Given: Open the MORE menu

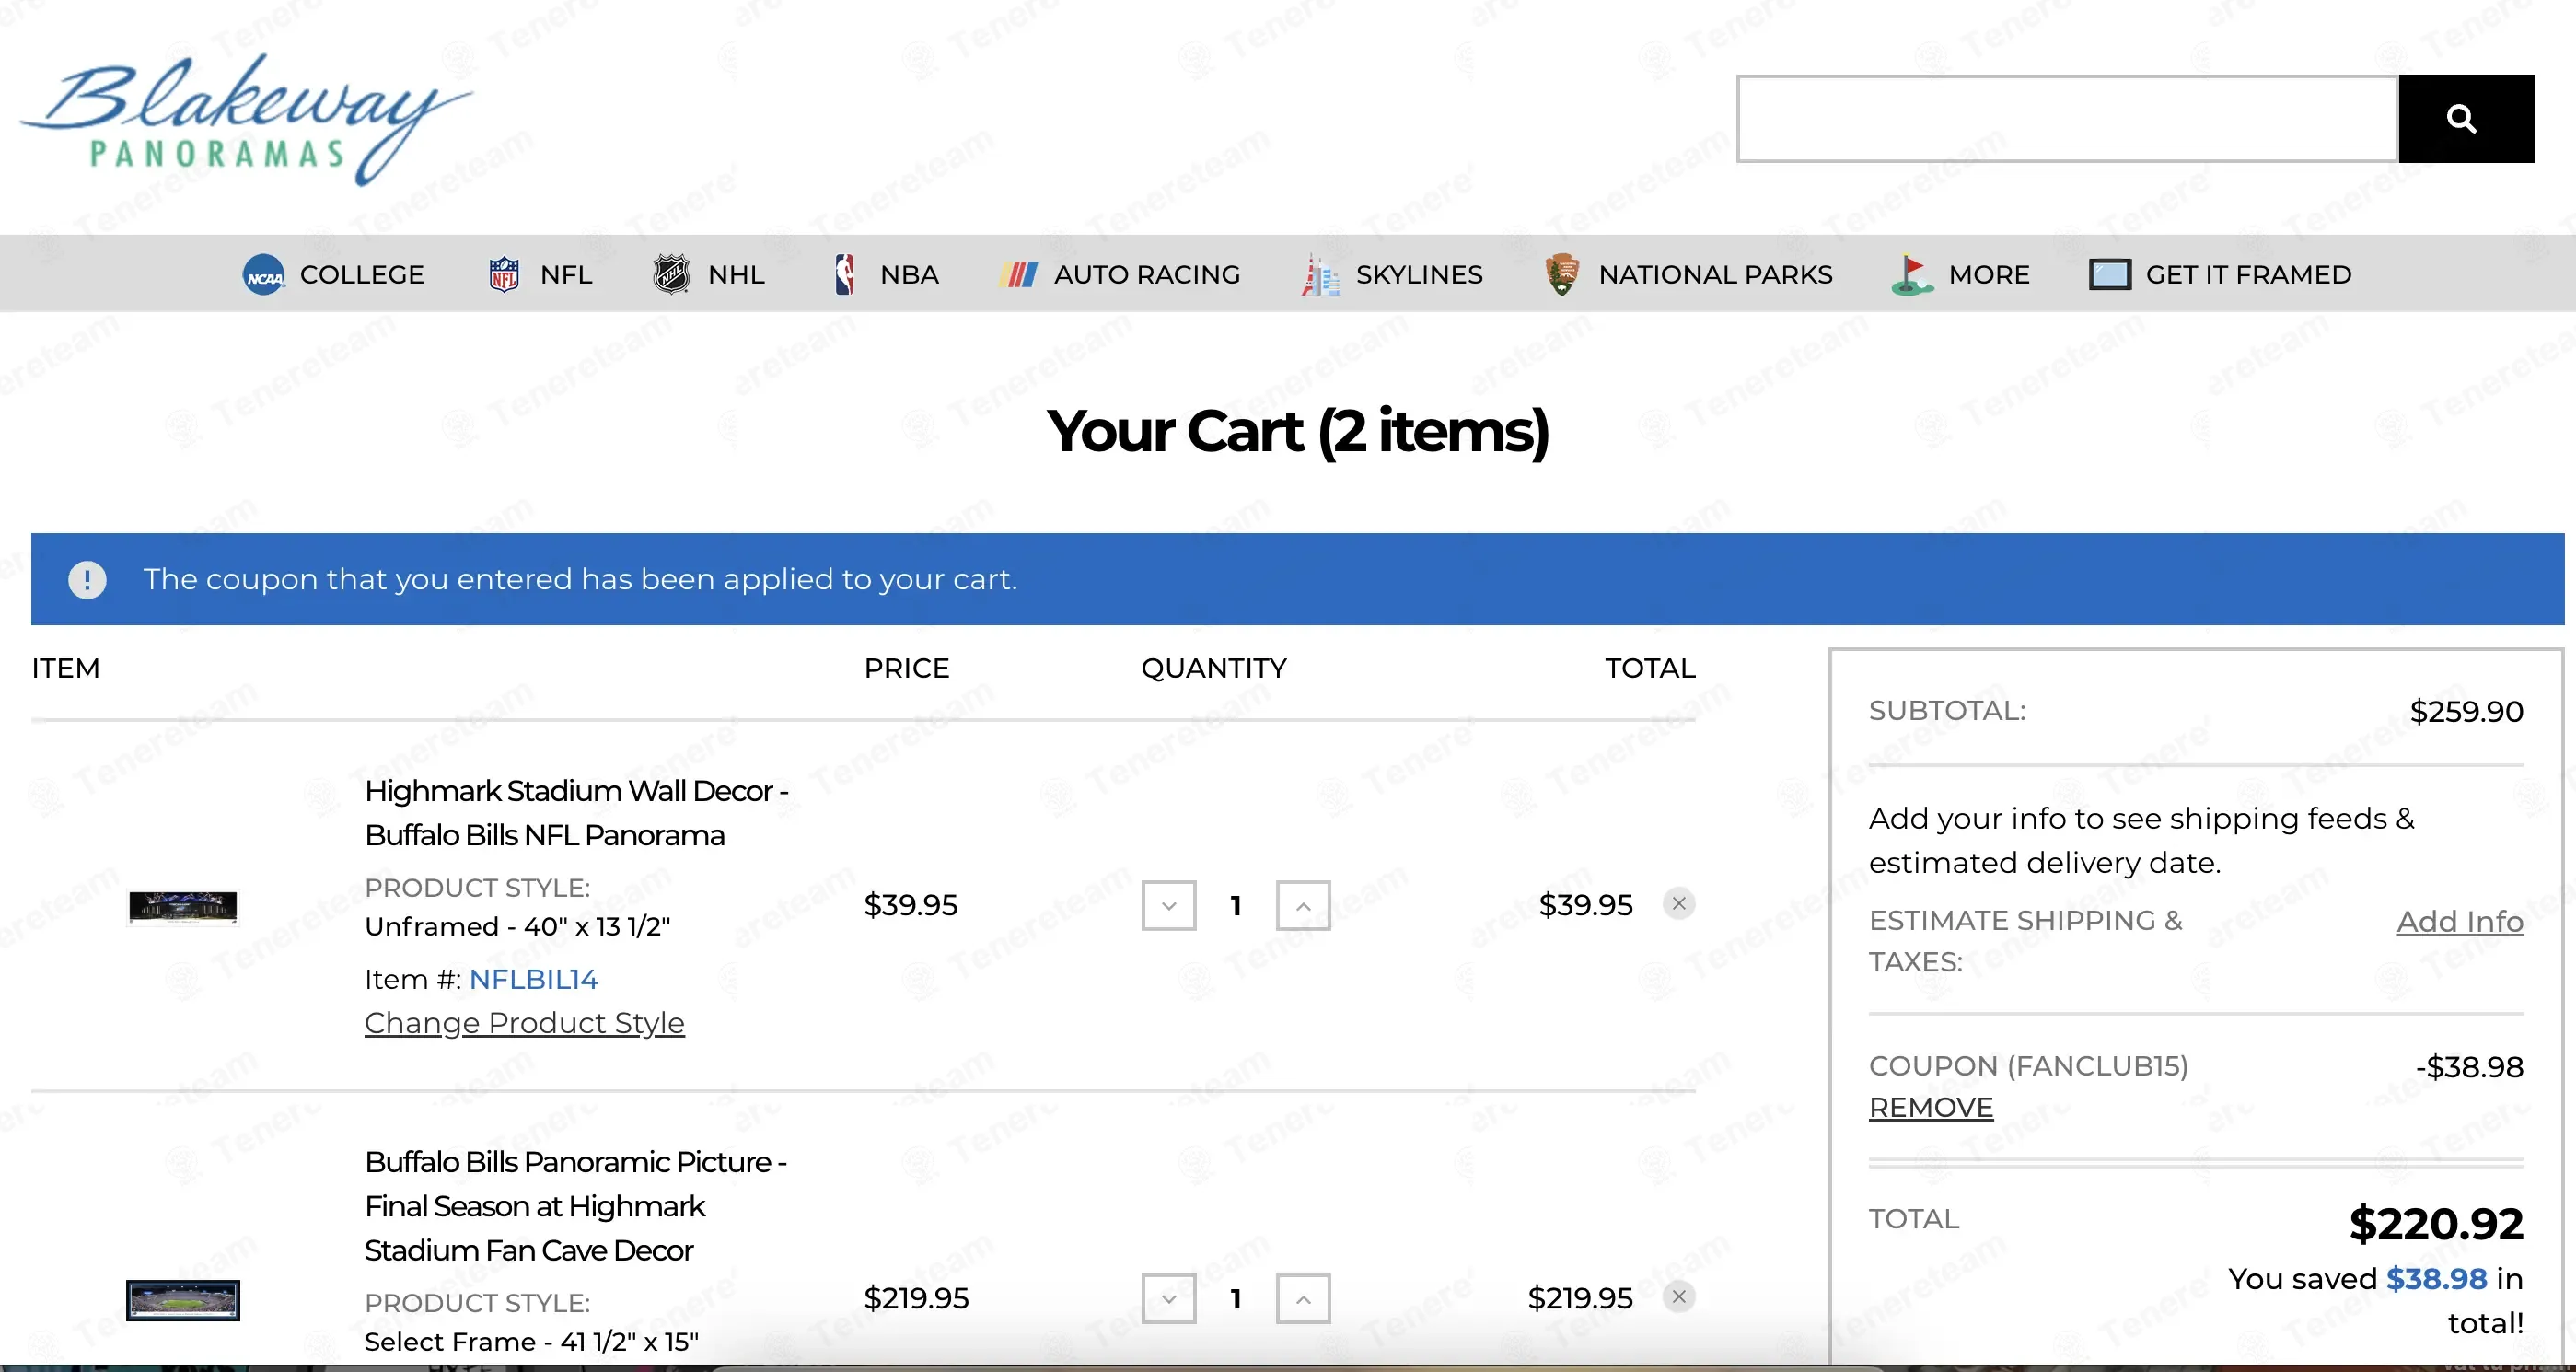Looking at the screenshot, I should click(1989, 275).
